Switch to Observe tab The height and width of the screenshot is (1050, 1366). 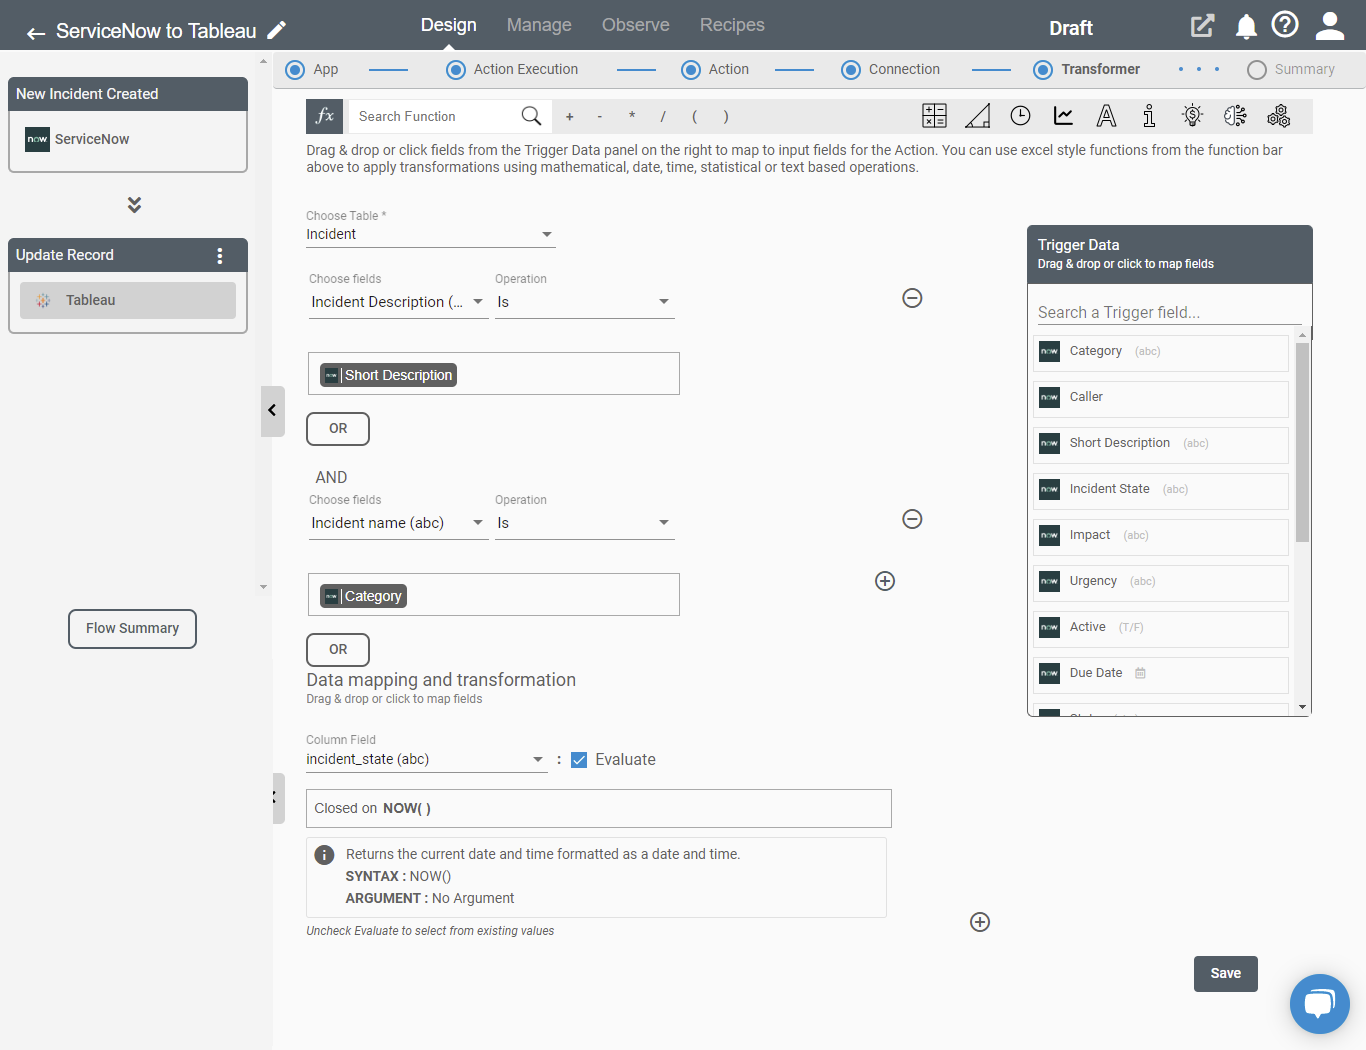(x=636, y=25)
